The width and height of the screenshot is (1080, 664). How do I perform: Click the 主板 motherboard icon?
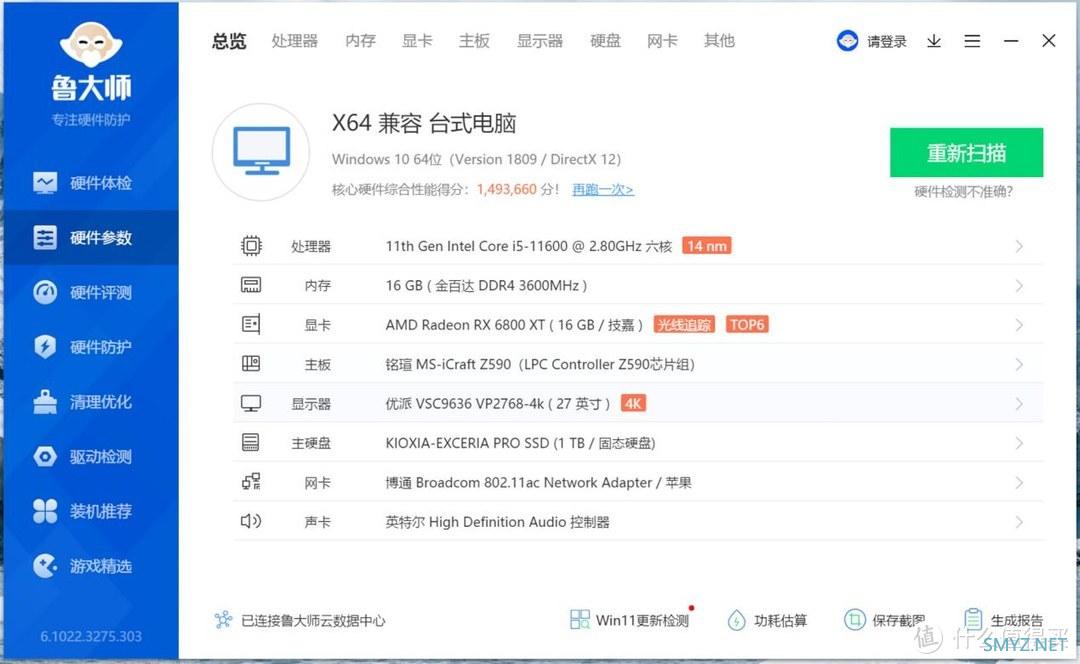(x=251, y=364)
